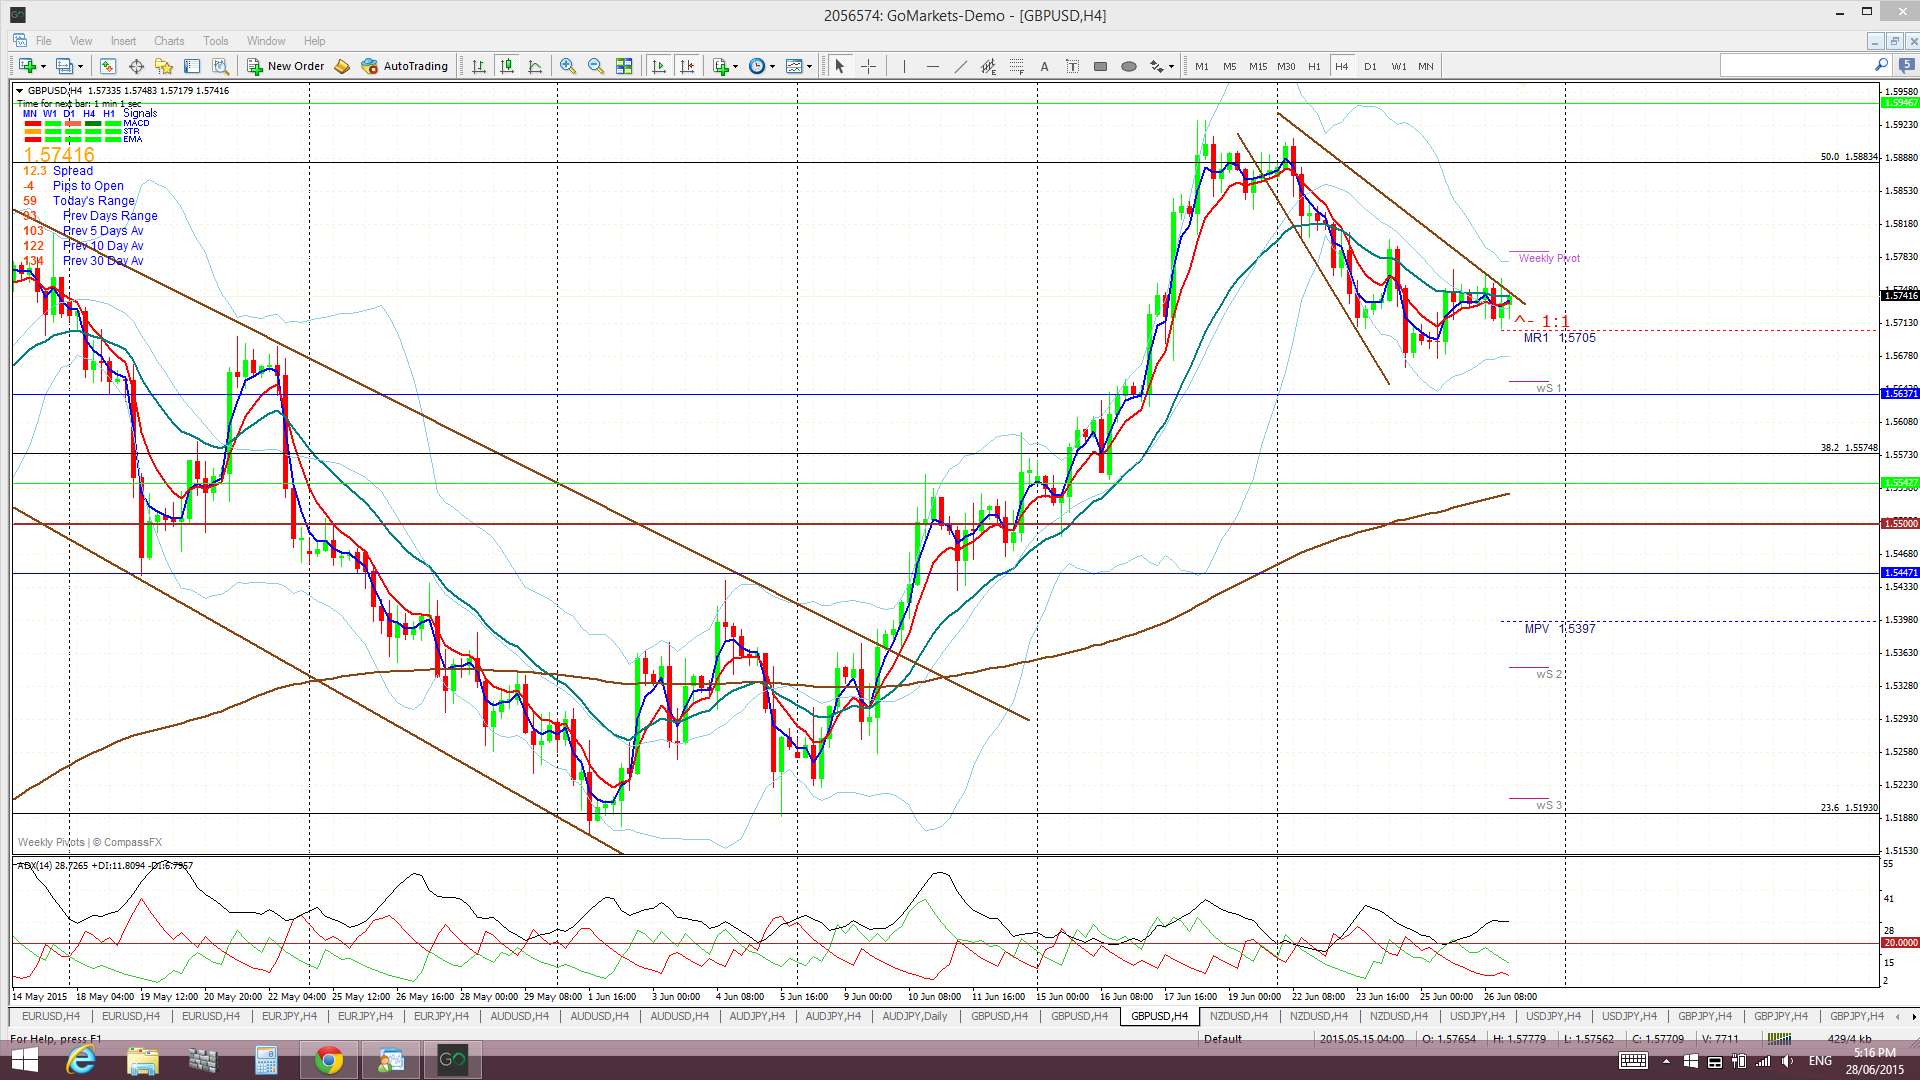This screenshot has height=1080, width=1920.
Task: Switch timeframe to D1
Action: 1370,66
